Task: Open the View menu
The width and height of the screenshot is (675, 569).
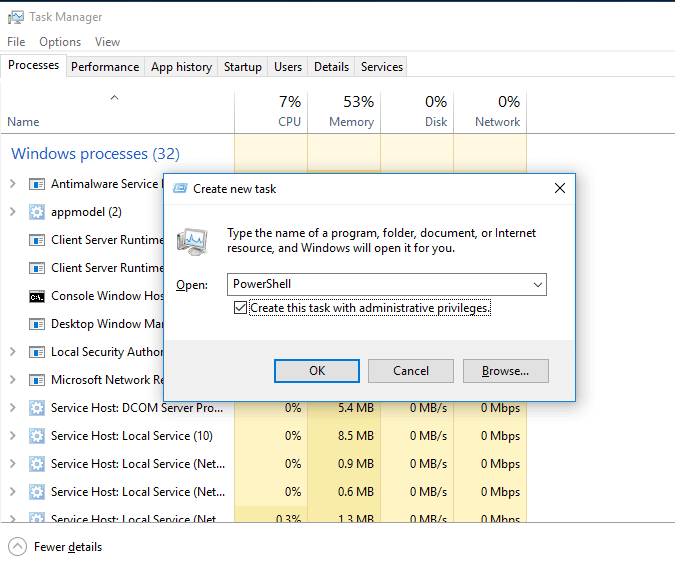Action: (107, 42)
